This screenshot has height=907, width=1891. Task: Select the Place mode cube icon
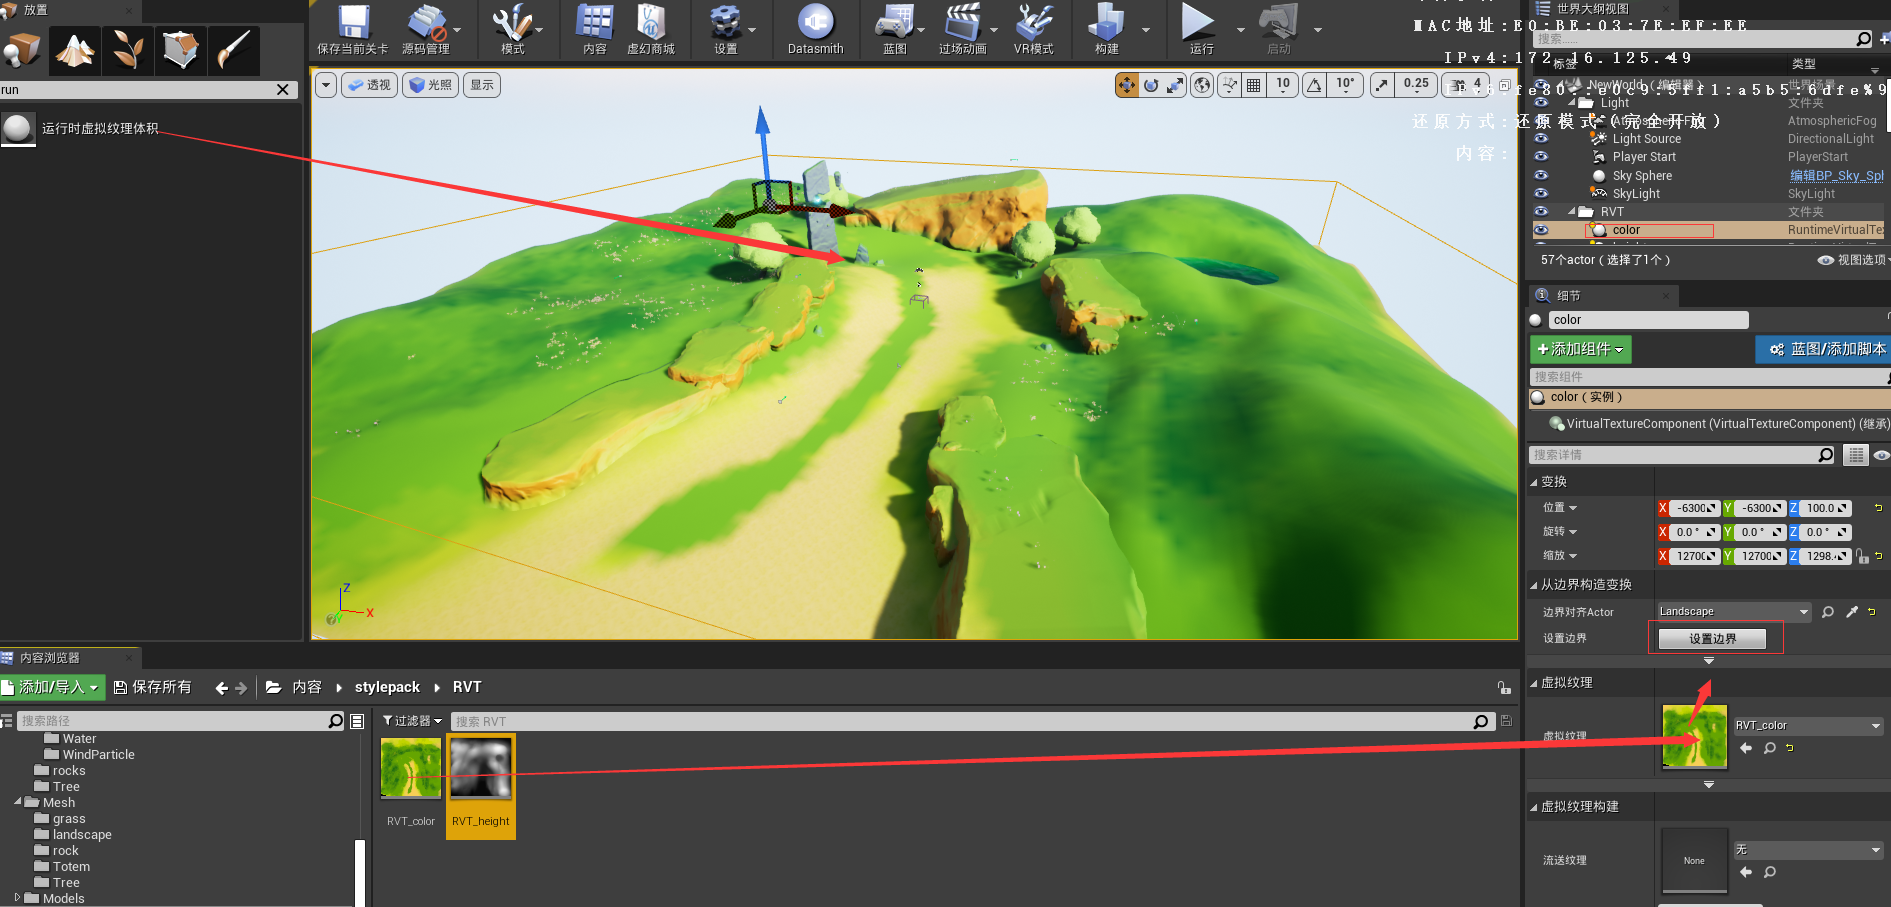coord(22,50)
